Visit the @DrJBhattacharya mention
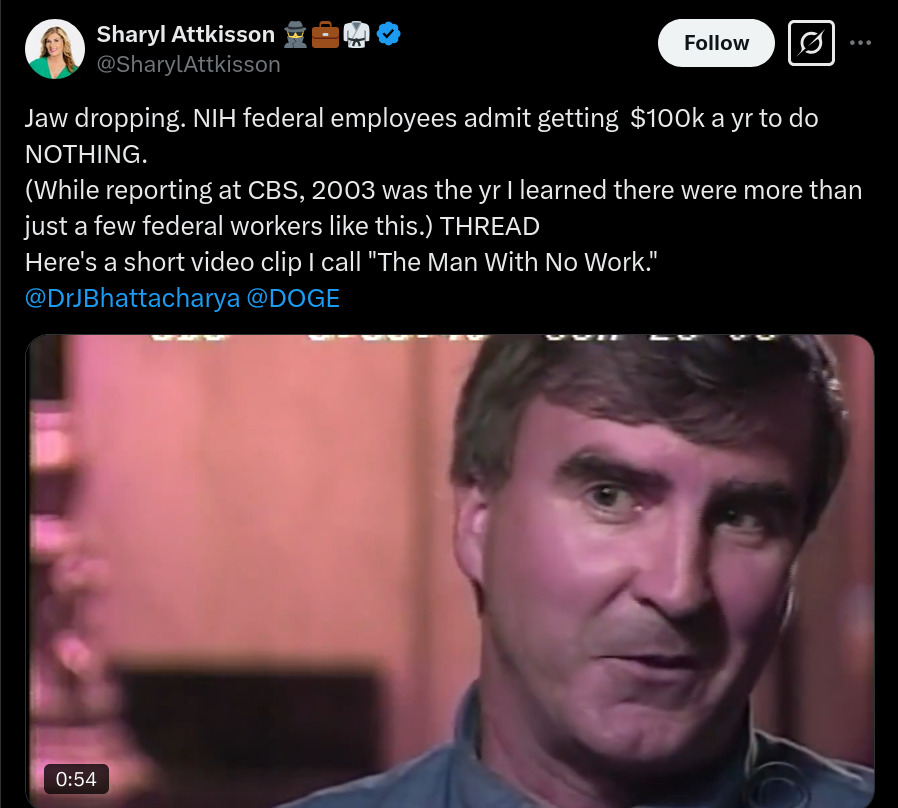This screenshot has width=898, height=808. click(132, 298)
